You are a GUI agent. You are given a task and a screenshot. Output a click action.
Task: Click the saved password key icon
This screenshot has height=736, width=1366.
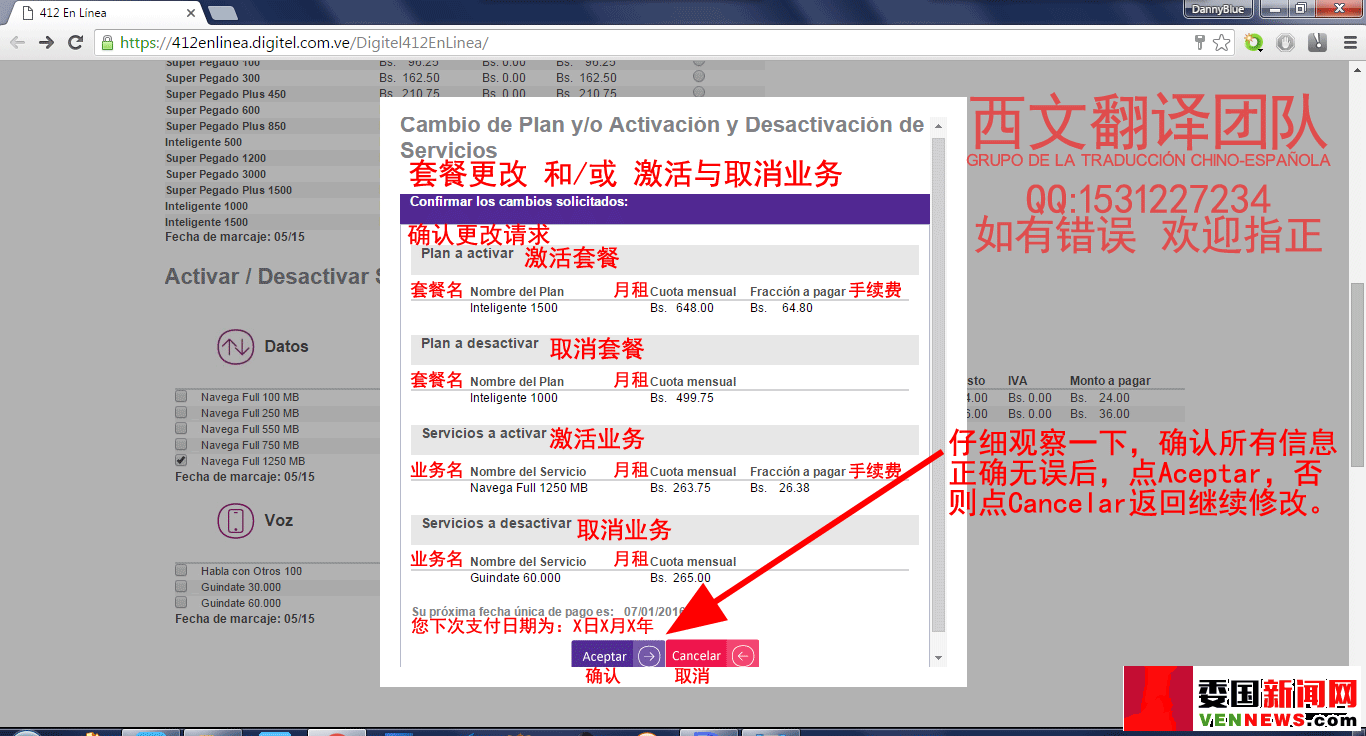[x=1200, y=42]
